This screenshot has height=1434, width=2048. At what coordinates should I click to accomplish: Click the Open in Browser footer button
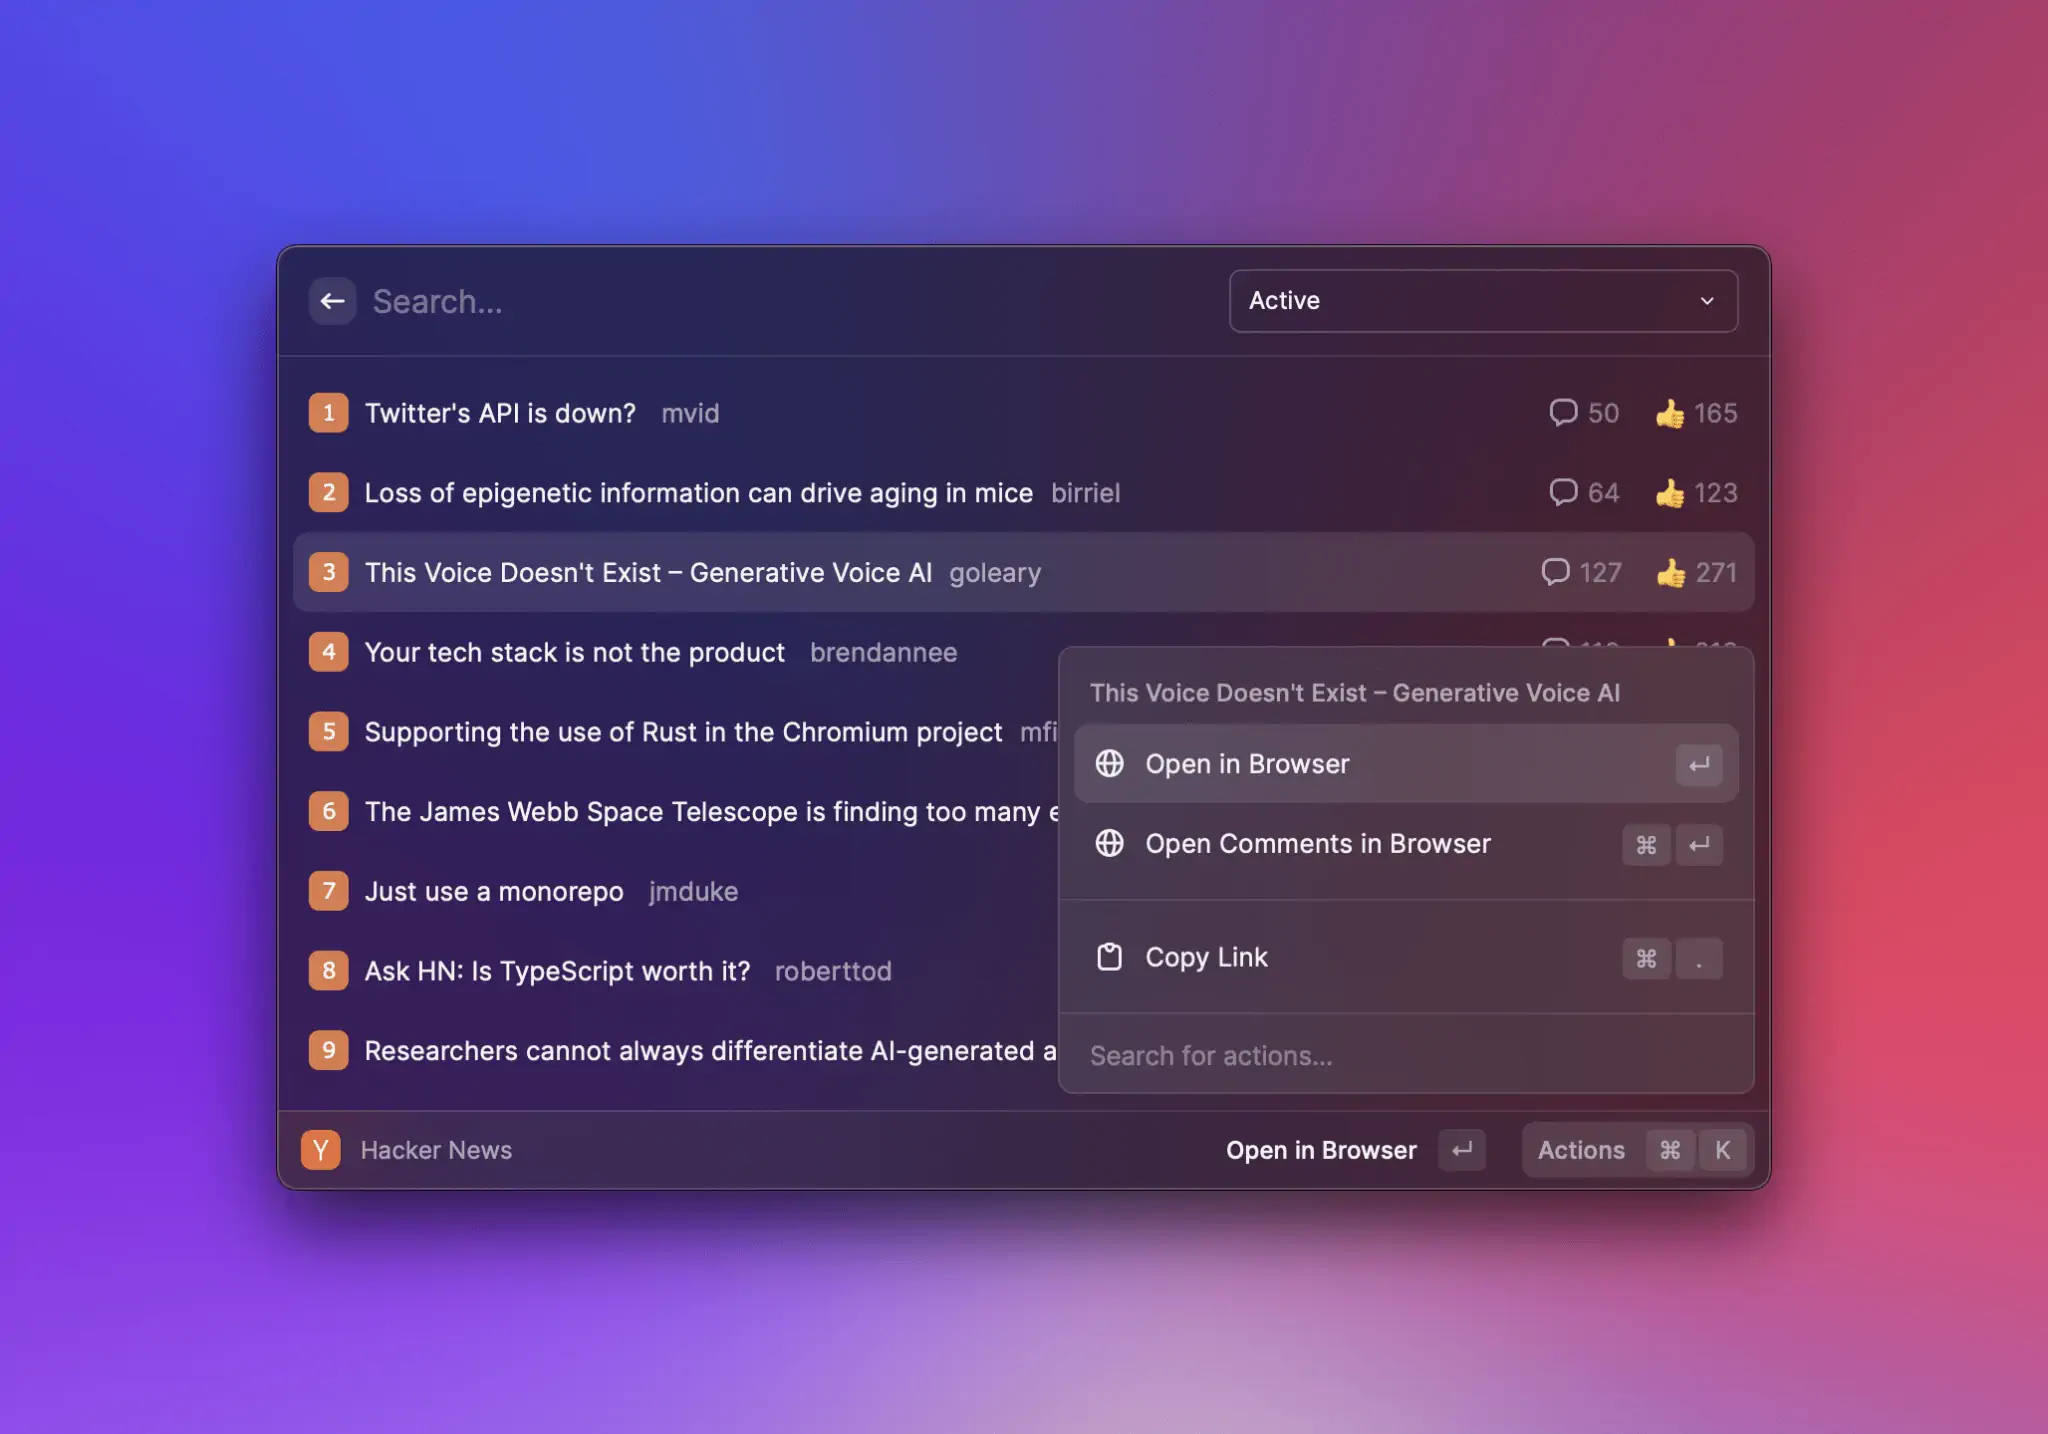[x=1321, y=1149]
